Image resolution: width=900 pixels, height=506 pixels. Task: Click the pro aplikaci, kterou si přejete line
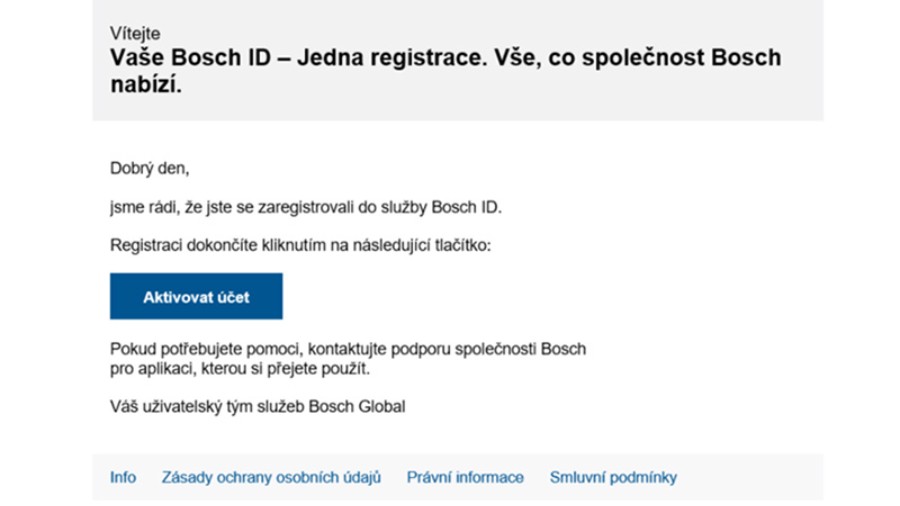coord(240,368)
